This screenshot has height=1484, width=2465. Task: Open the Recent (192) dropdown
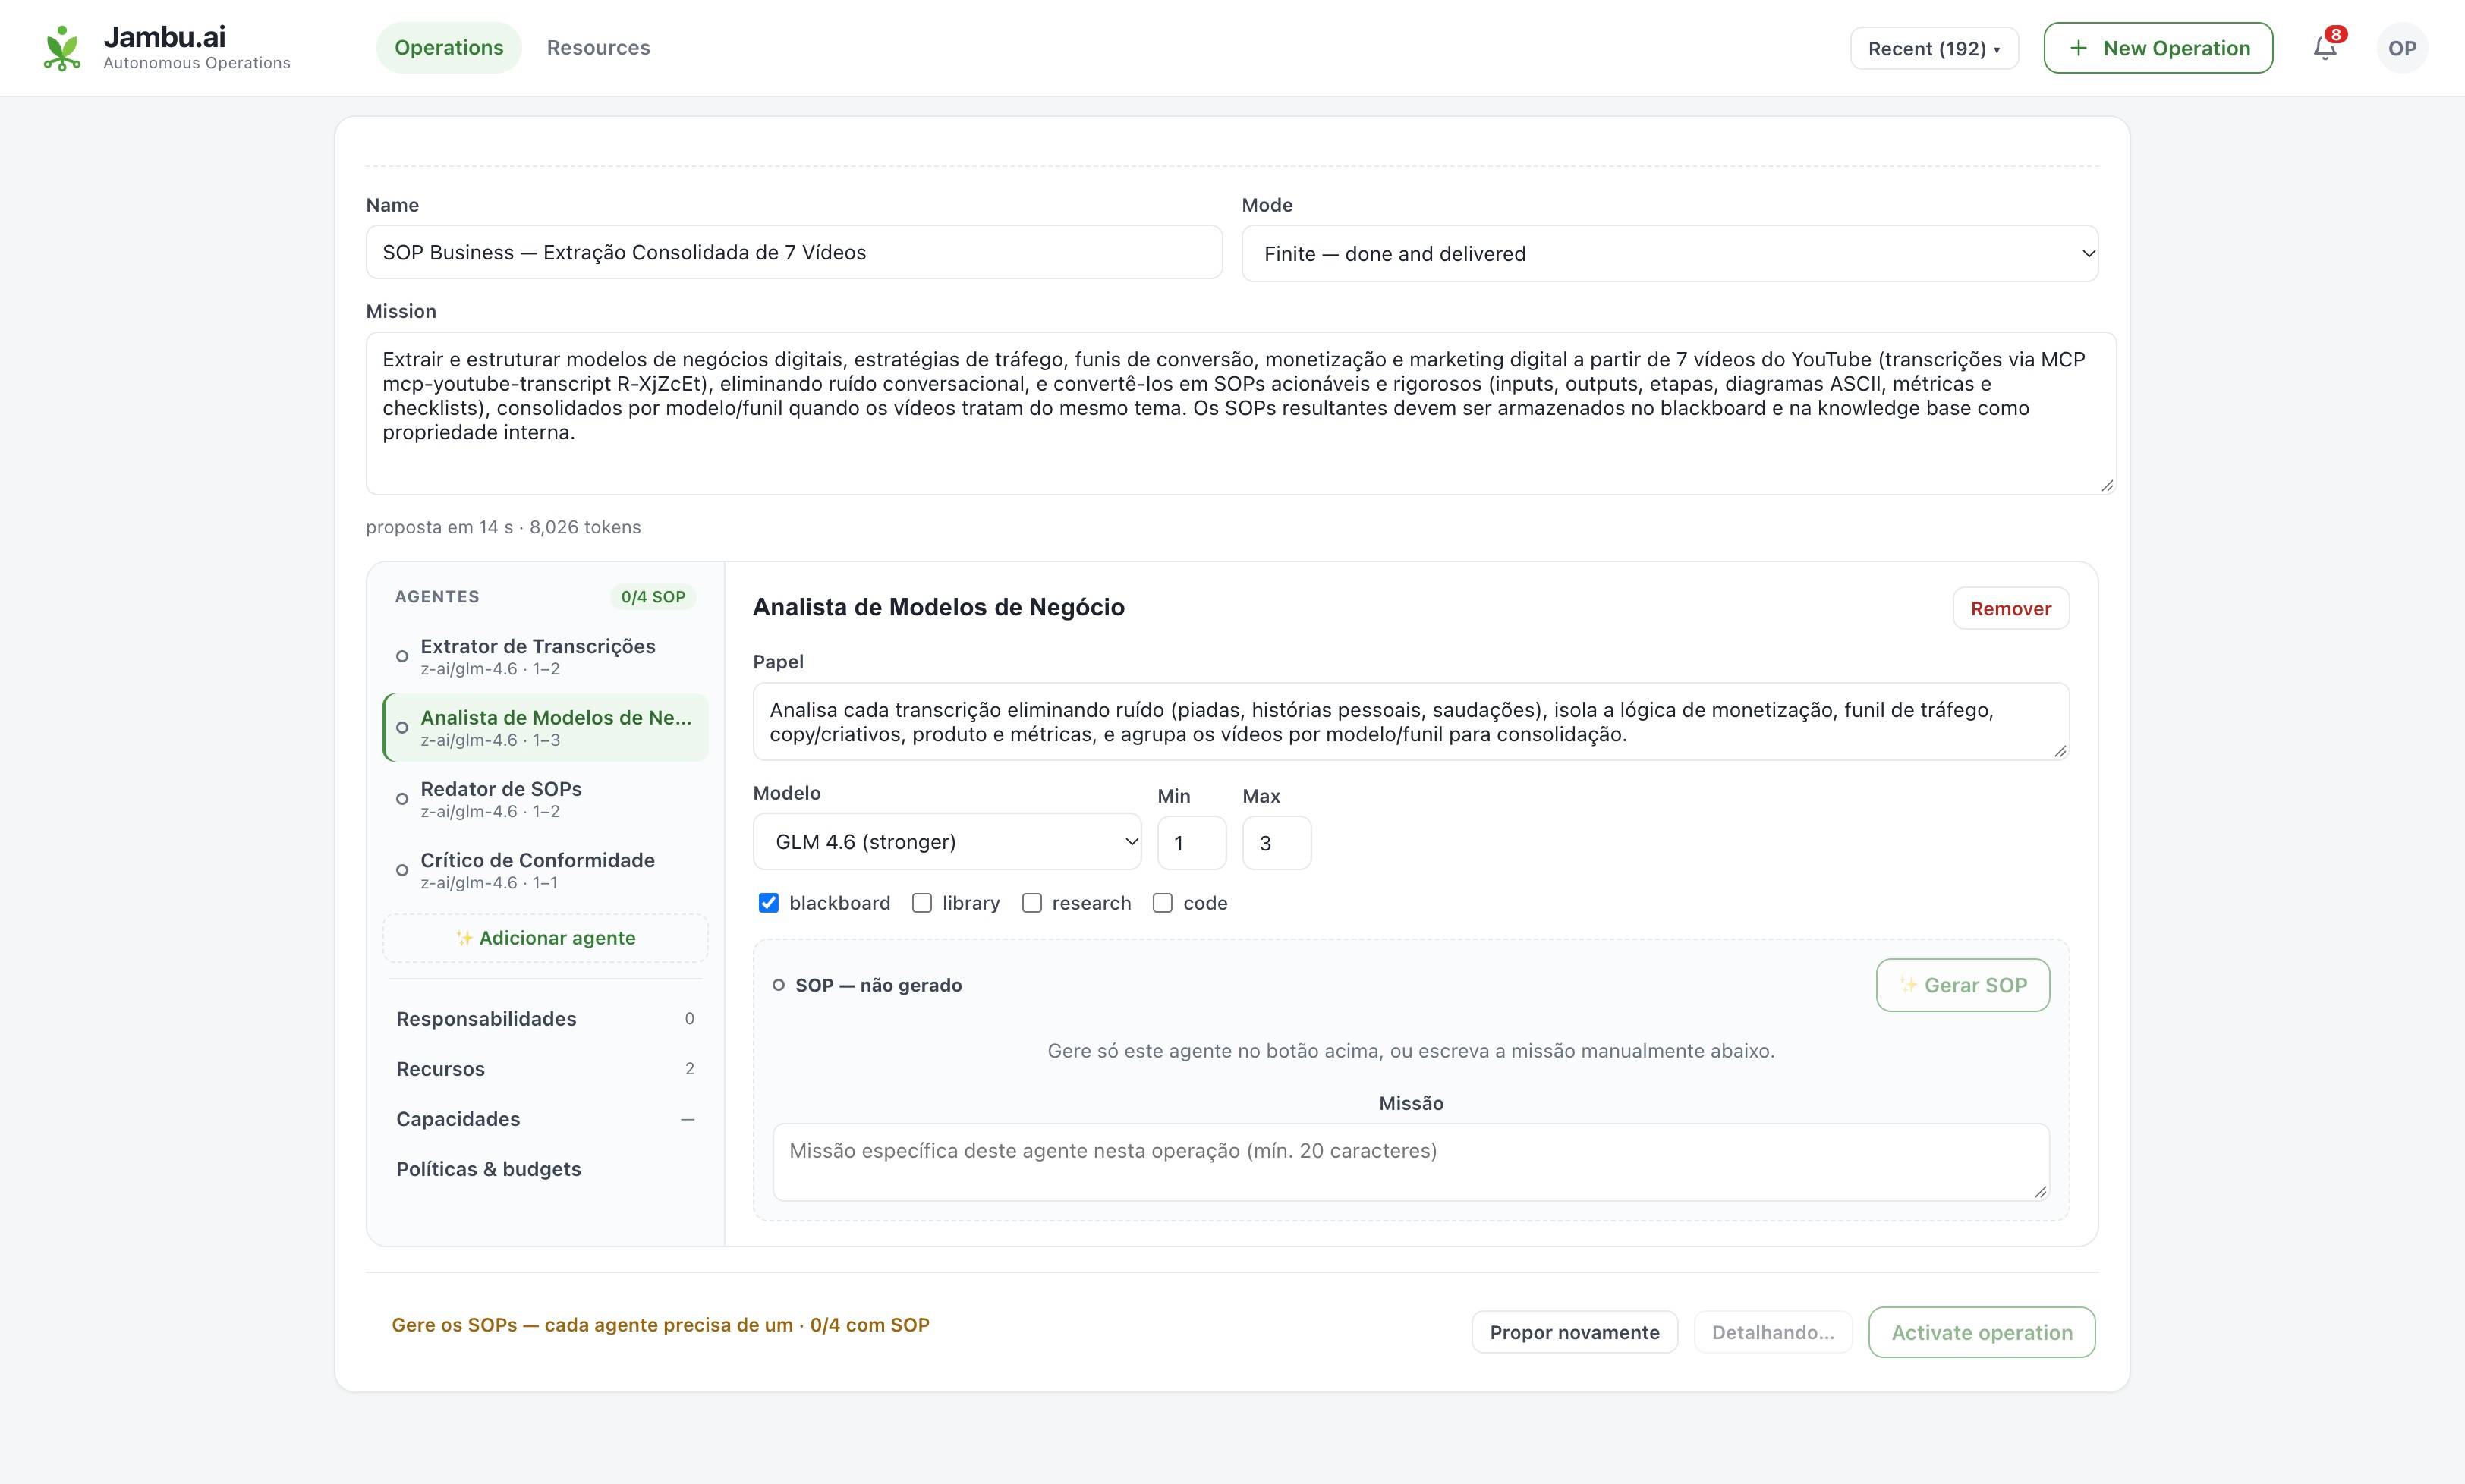click(1933, 48)
